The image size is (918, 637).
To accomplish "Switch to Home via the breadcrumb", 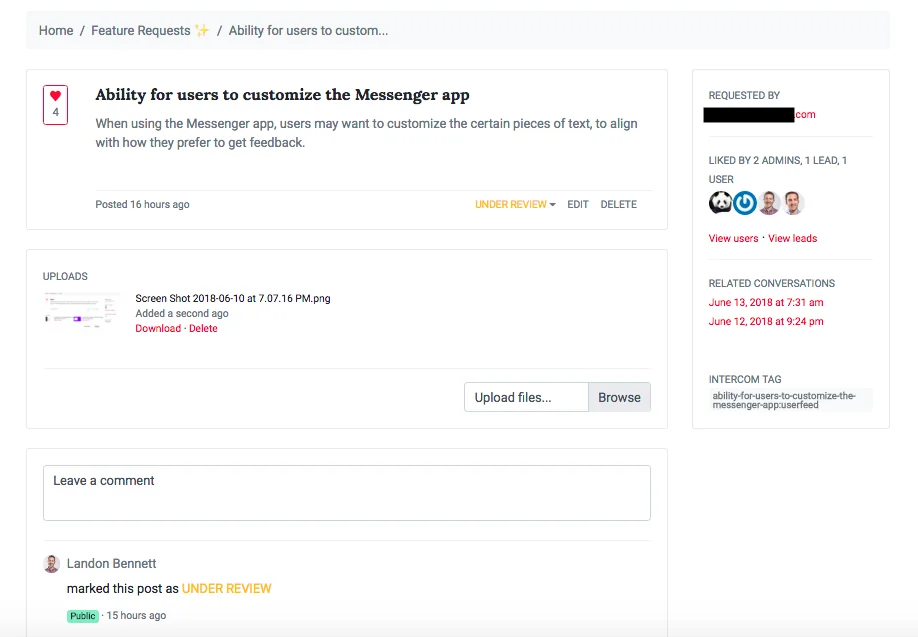I will tap(55, 30).
